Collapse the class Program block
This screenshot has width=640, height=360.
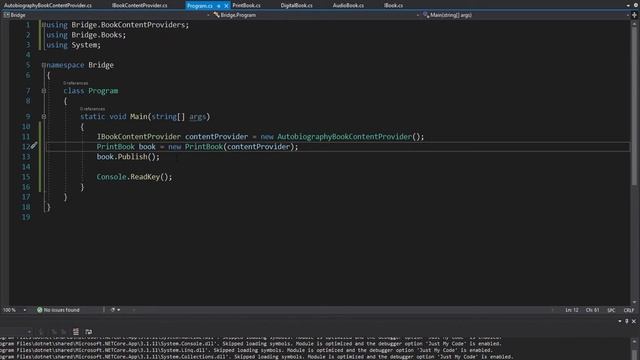(44, 91)
